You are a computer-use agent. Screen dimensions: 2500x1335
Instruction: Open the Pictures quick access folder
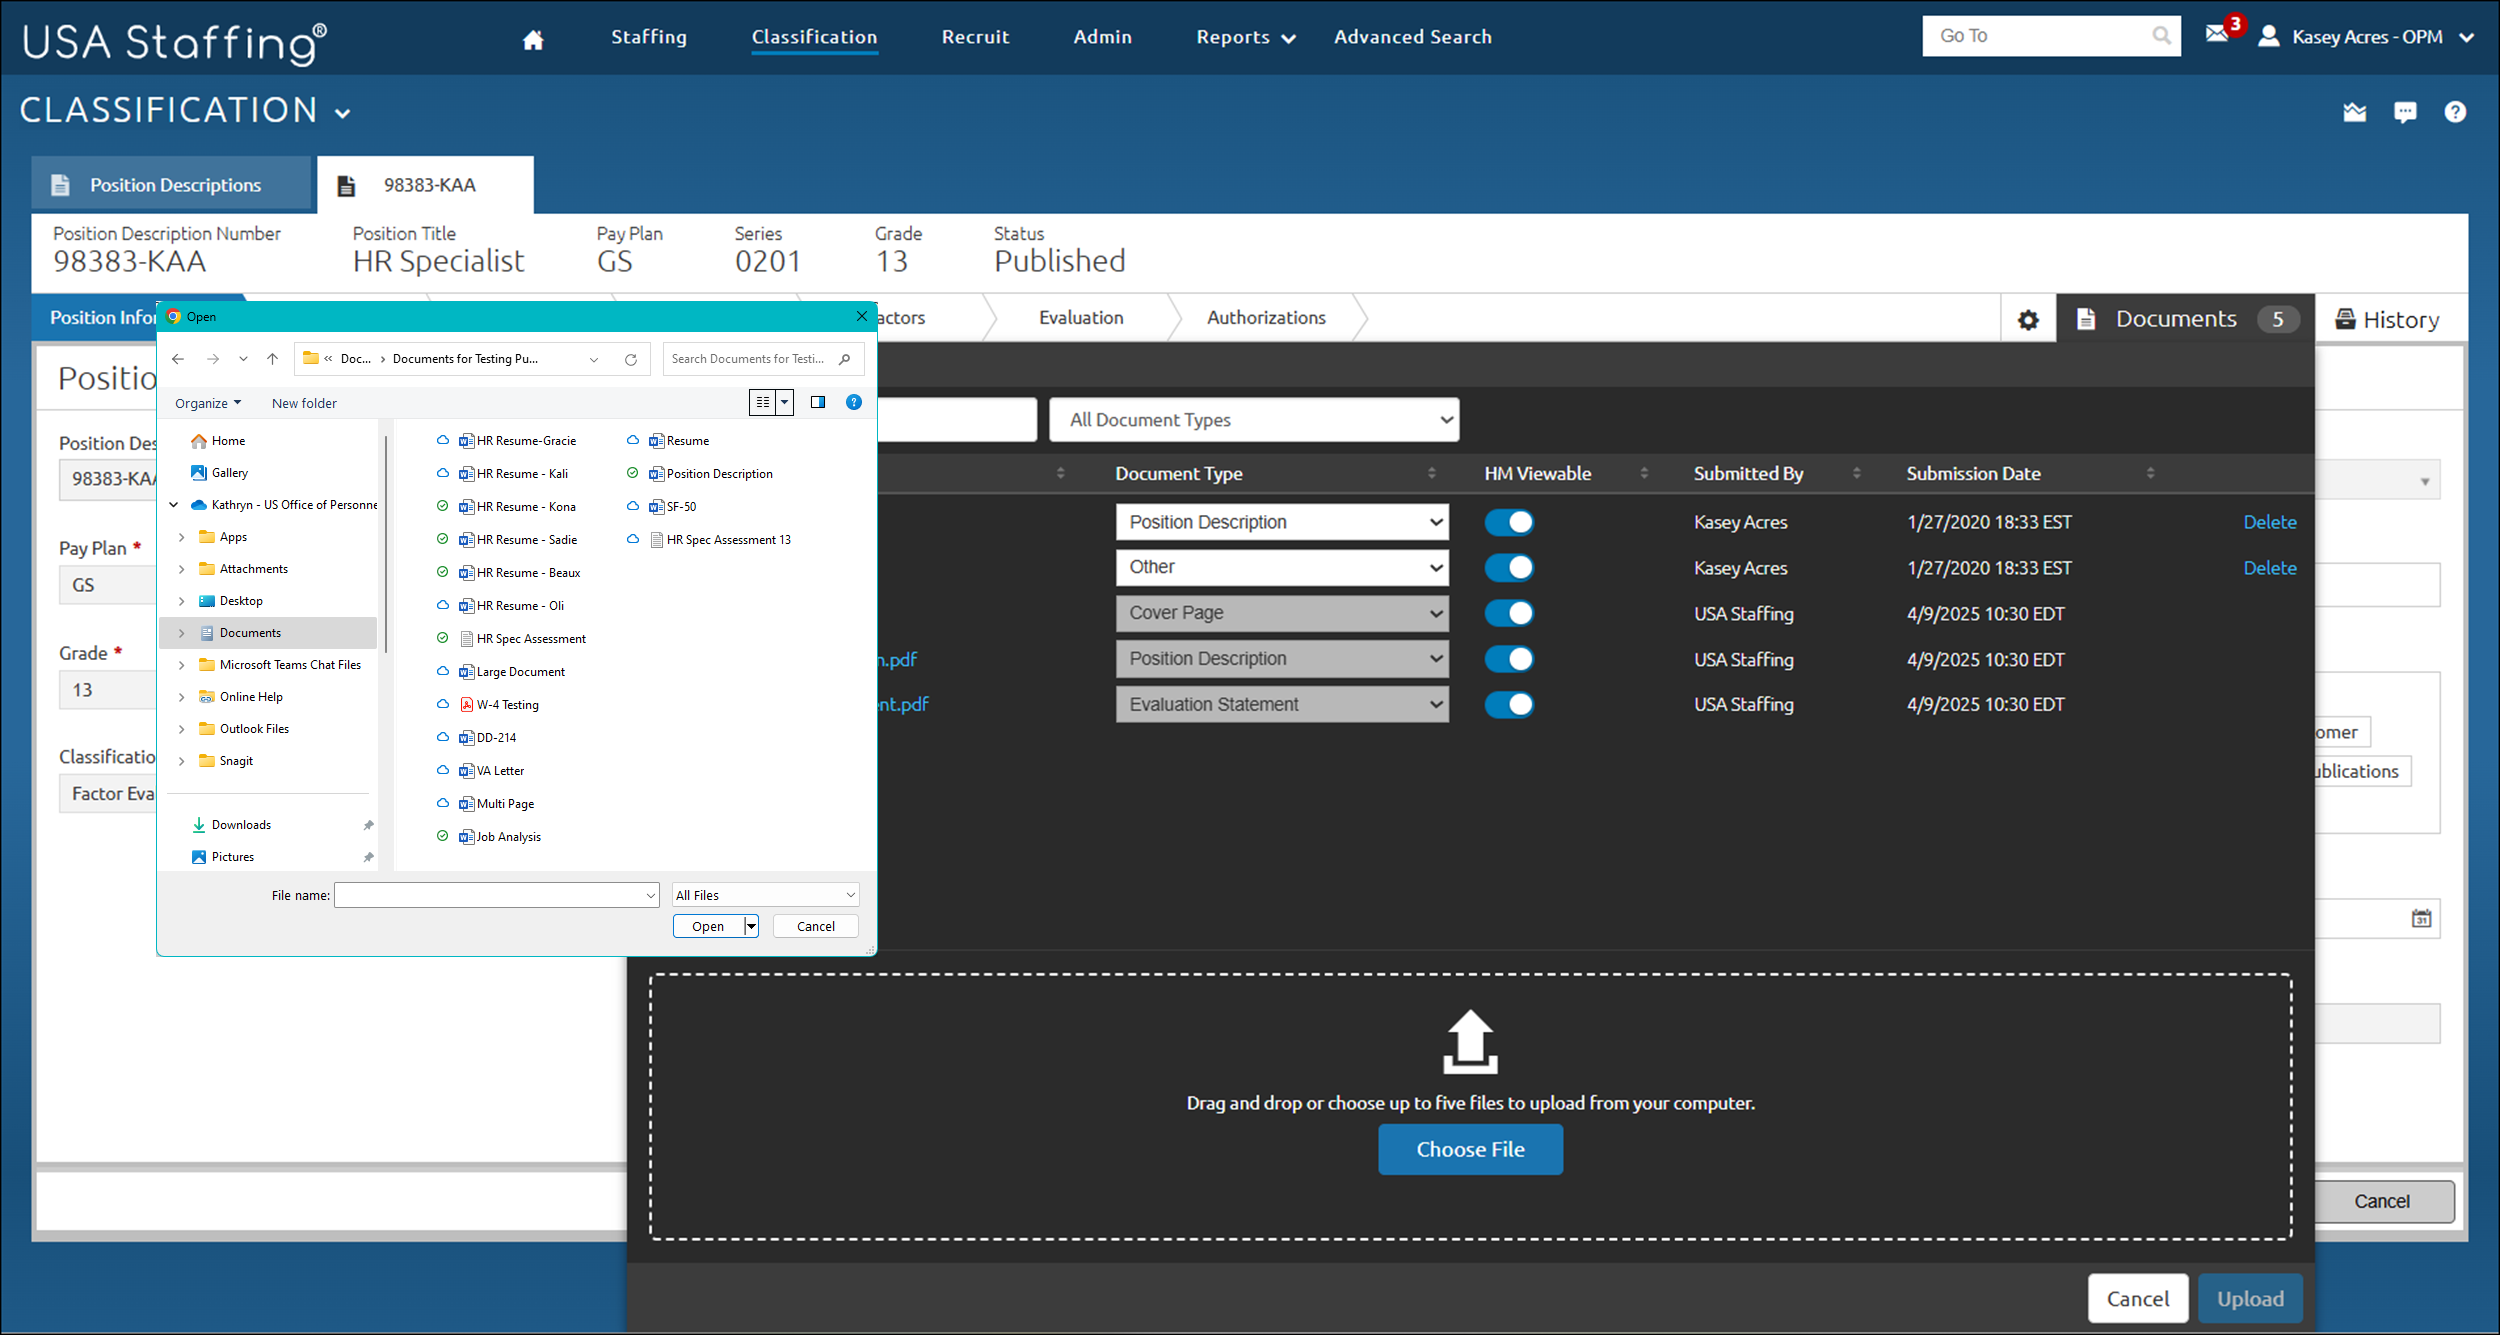[232, 857]
